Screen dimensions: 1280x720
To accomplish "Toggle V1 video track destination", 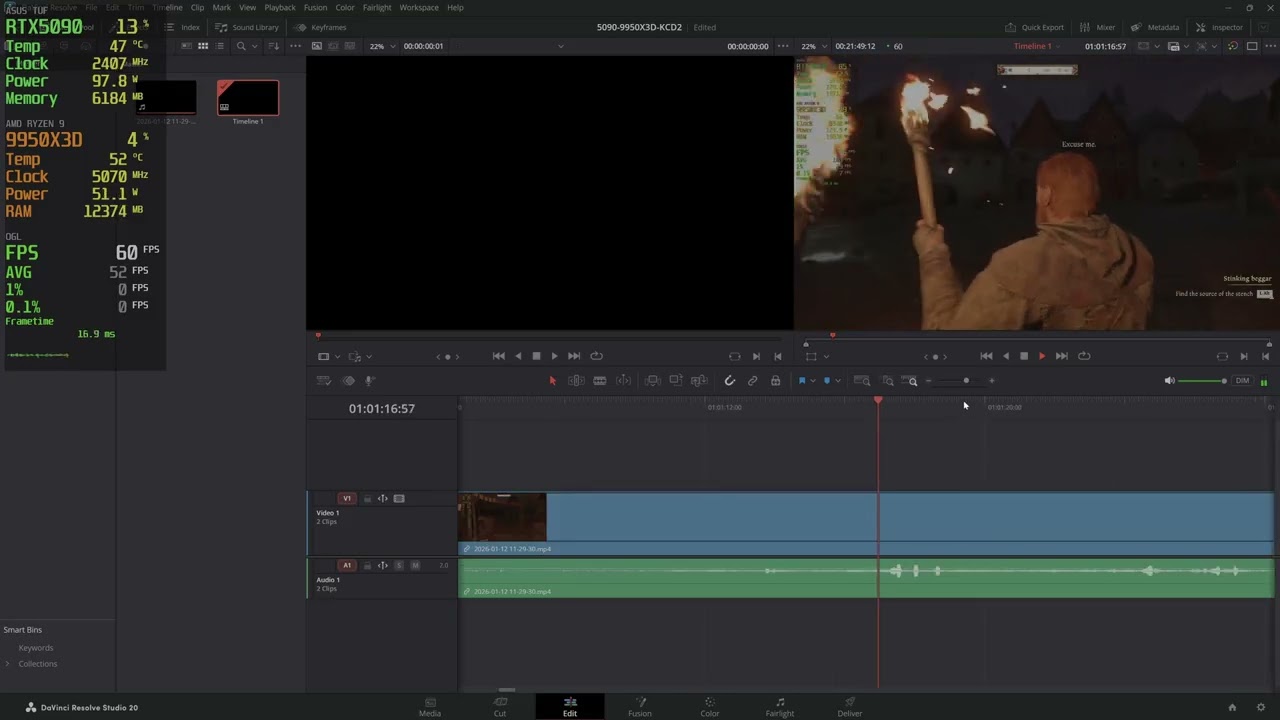I will click(x=347, y=498).
